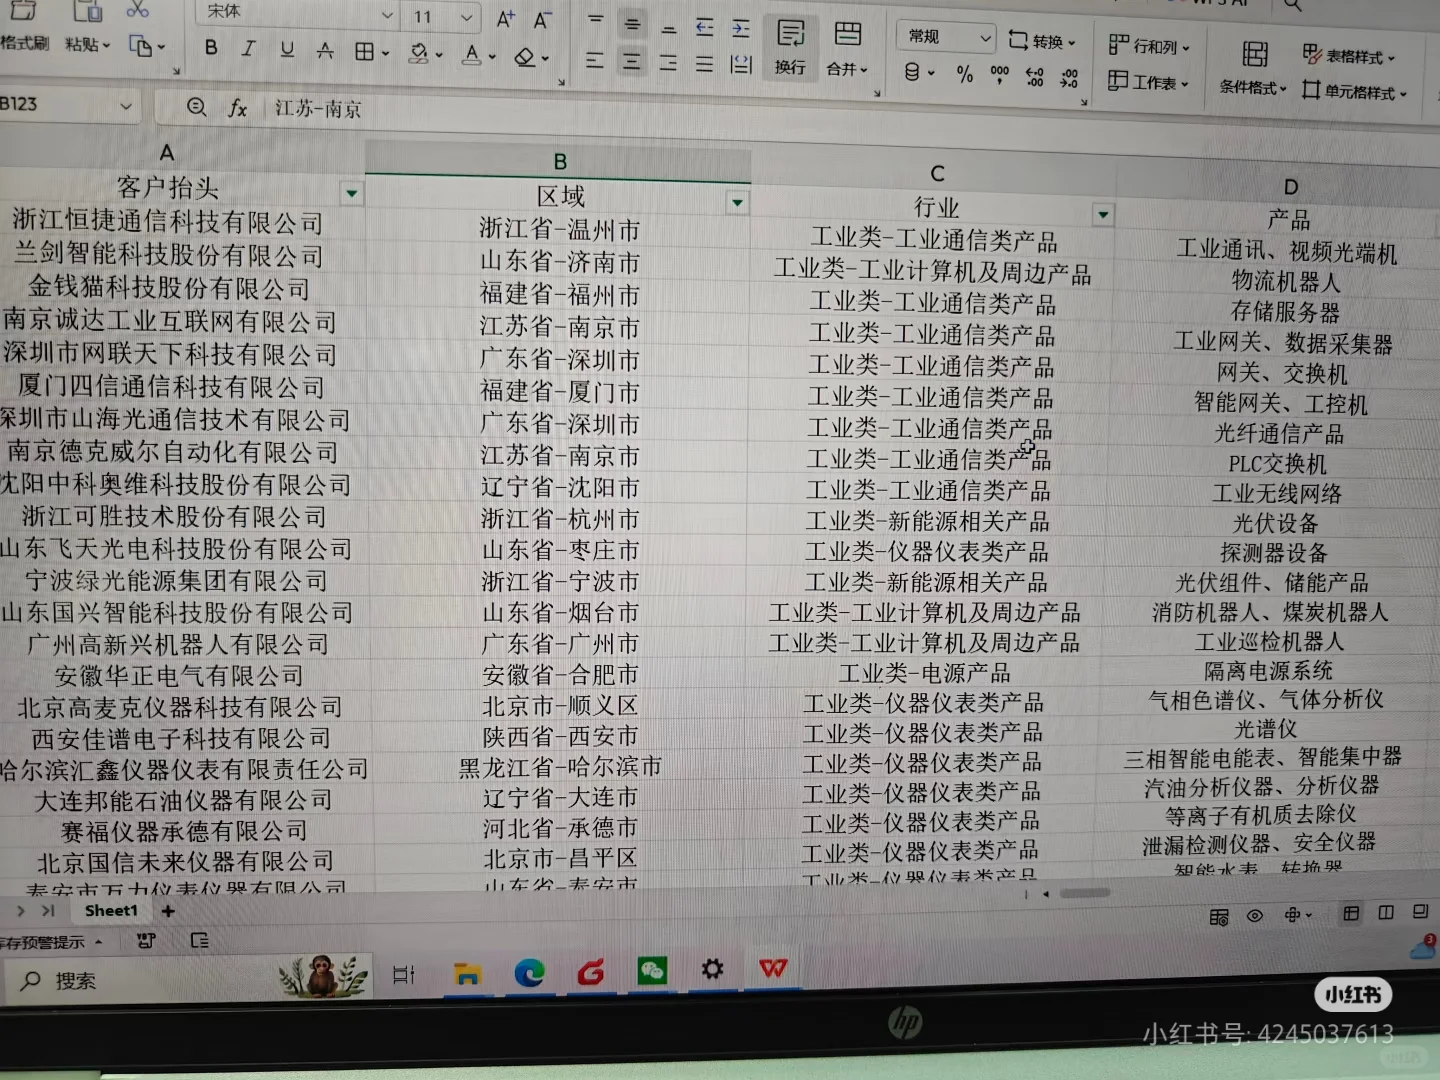Open the insert function (fx) tool
This screenshot has height=1080, width=1440.
(x=237, y=108)
